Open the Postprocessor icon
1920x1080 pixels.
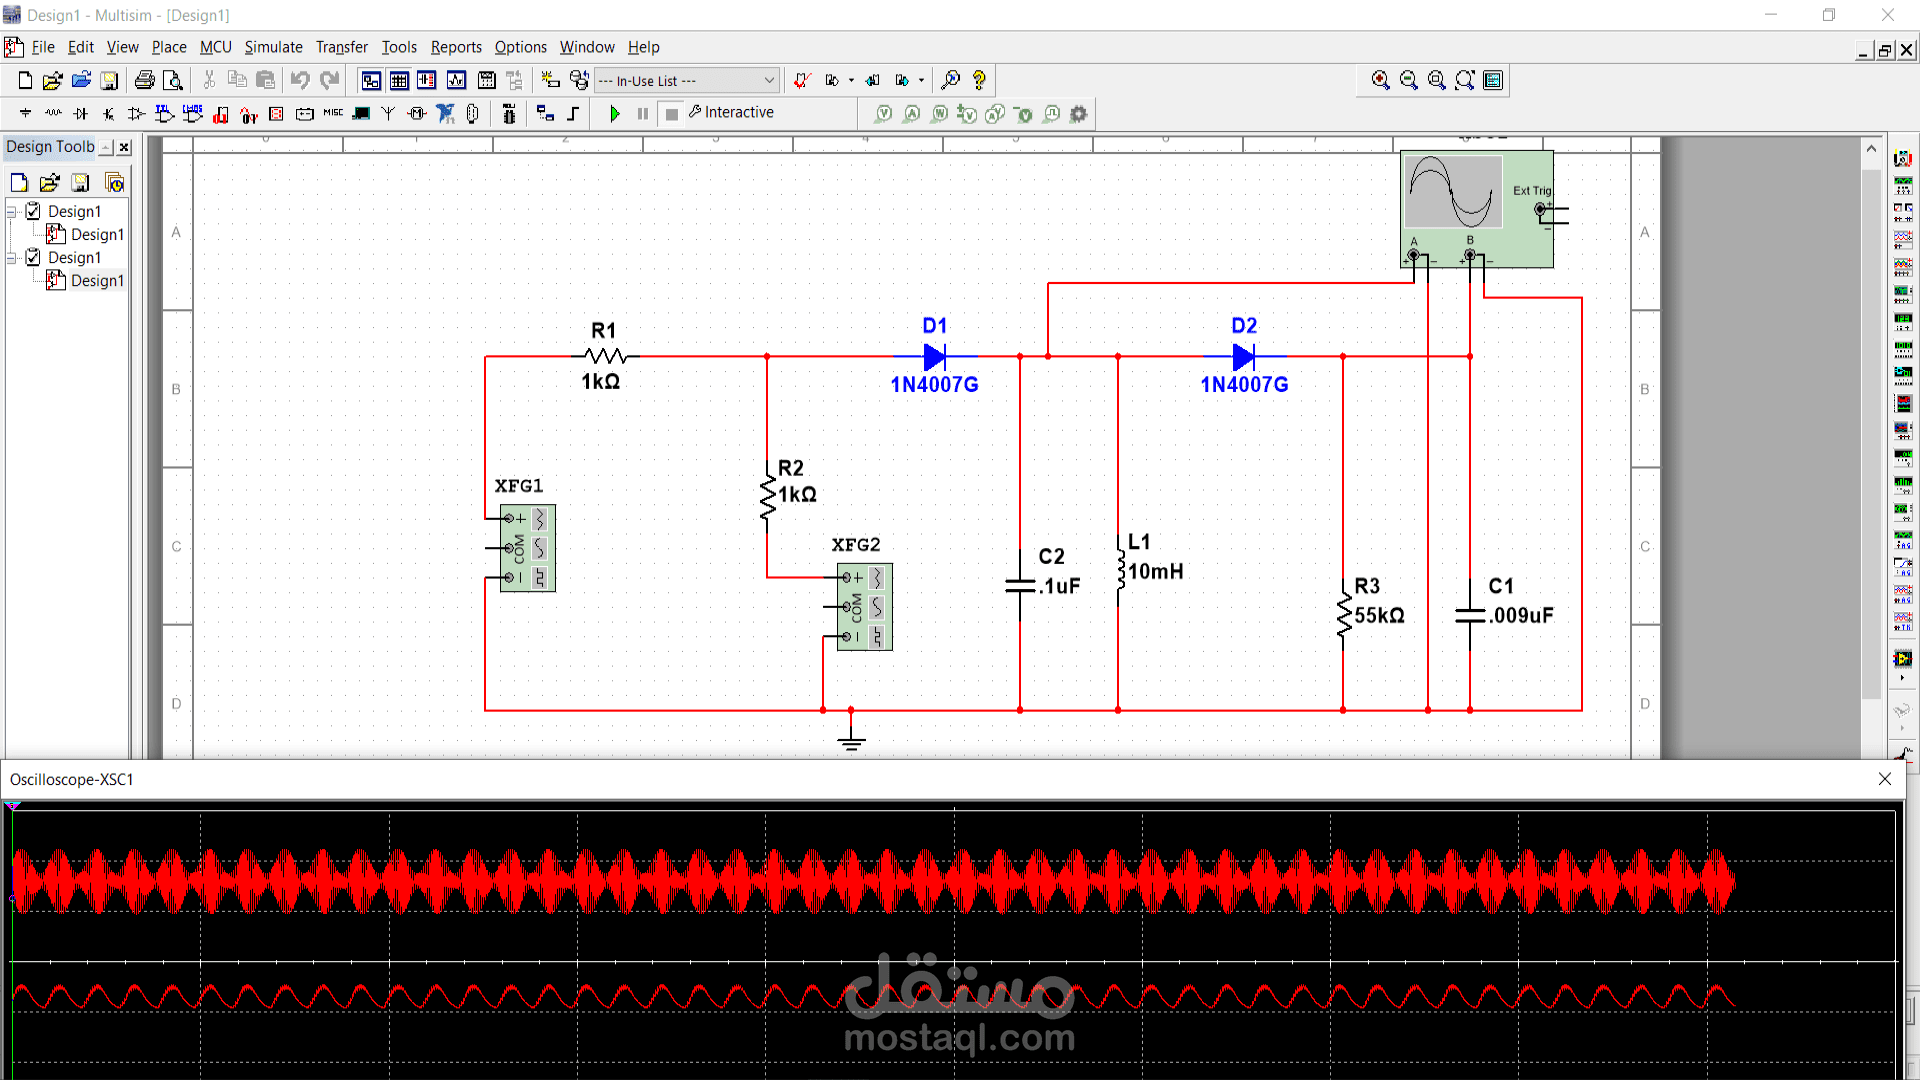click(487, 80)
